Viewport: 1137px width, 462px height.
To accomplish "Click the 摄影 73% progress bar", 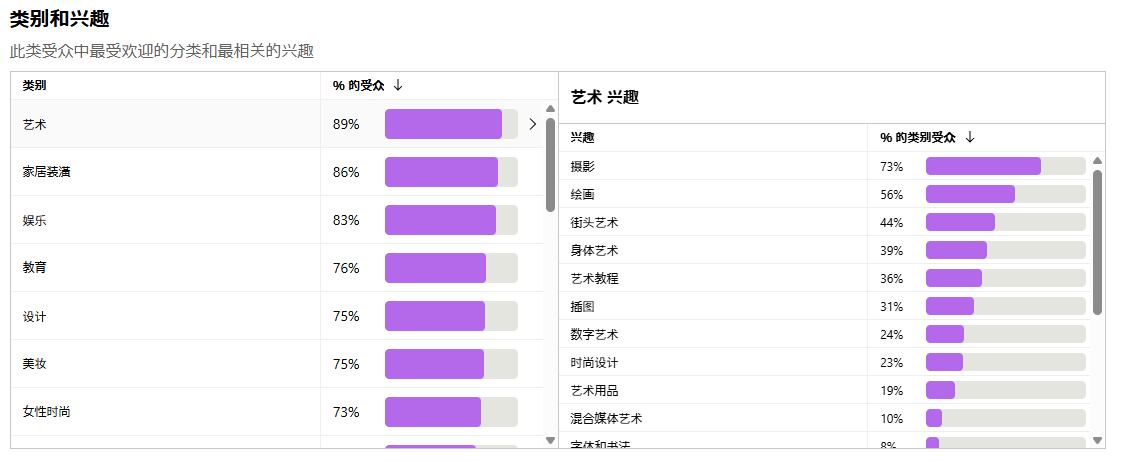I will point(1005,166).
